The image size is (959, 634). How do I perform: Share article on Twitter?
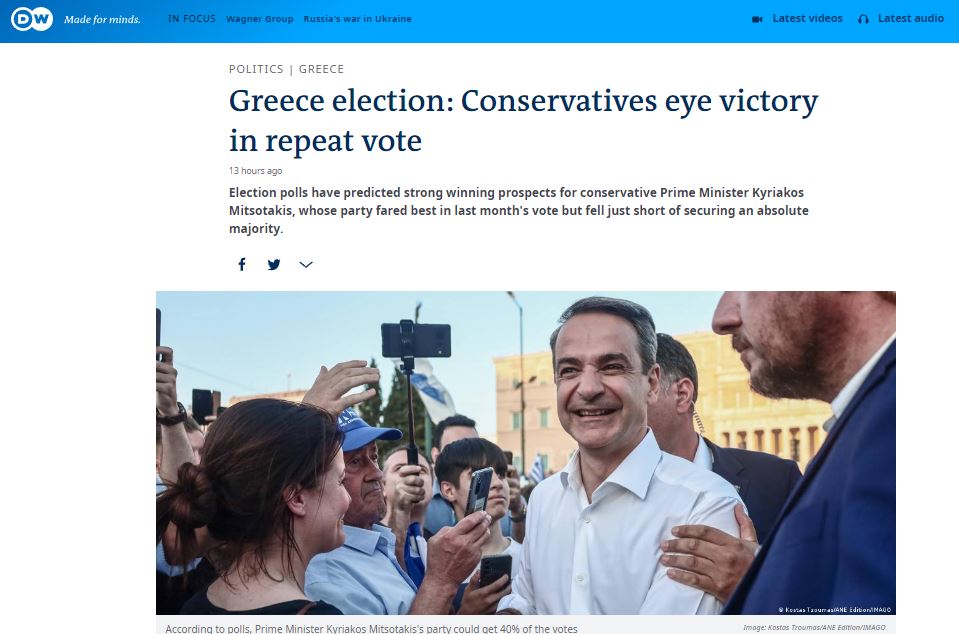tap(274, 264)
